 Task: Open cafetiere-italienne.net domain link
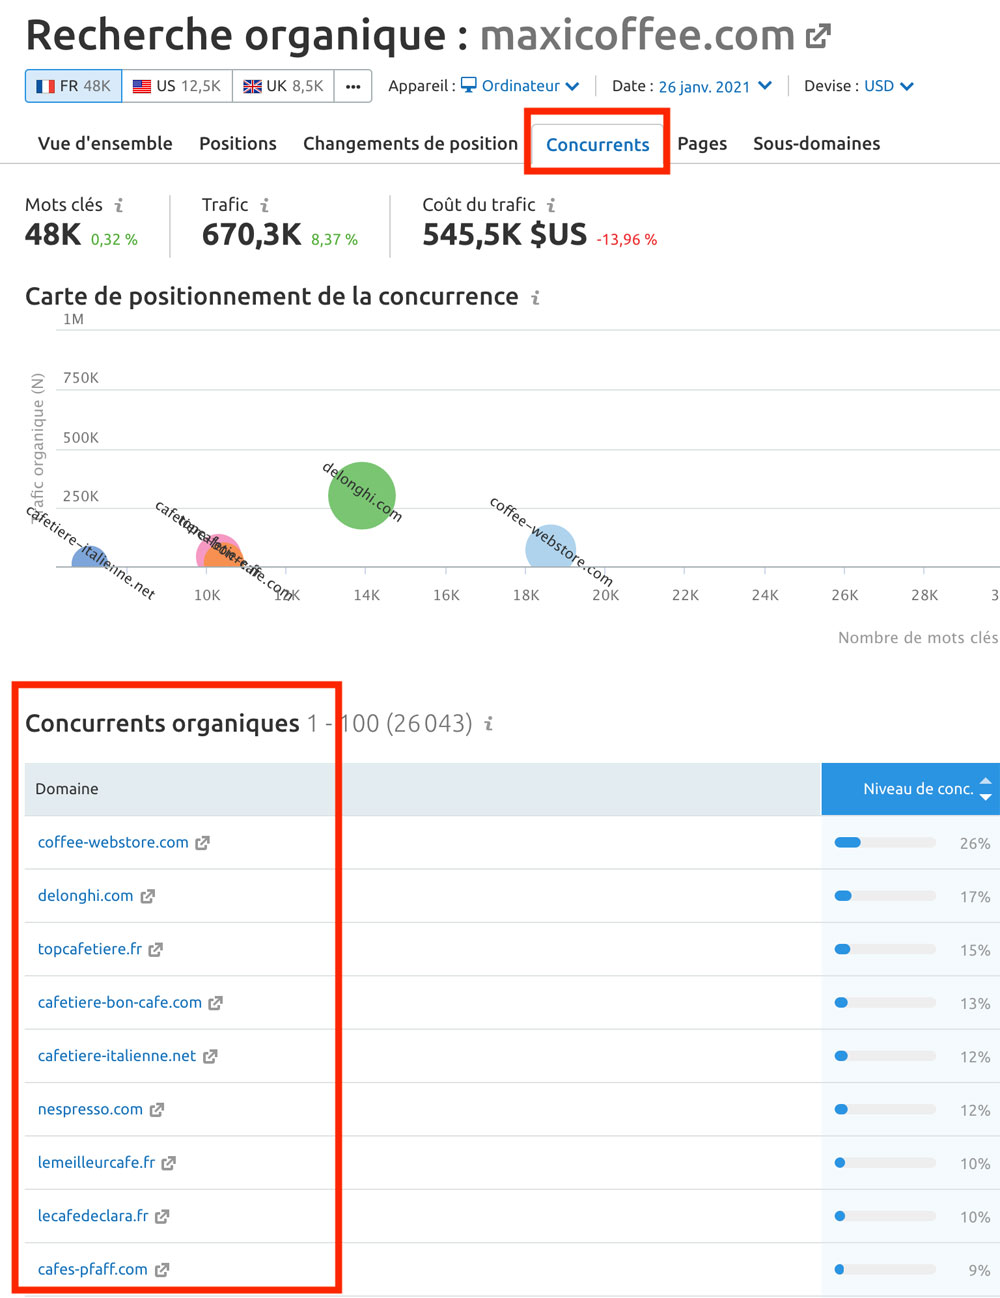(117, 1056)
